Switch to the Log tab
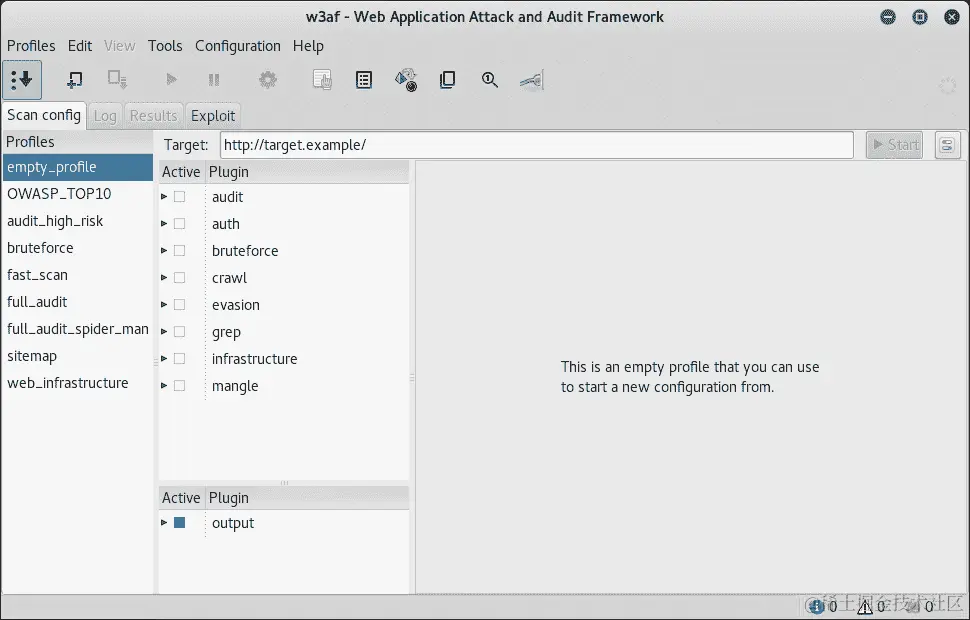Viewport: 970px width, 620px height. [105, 116]
